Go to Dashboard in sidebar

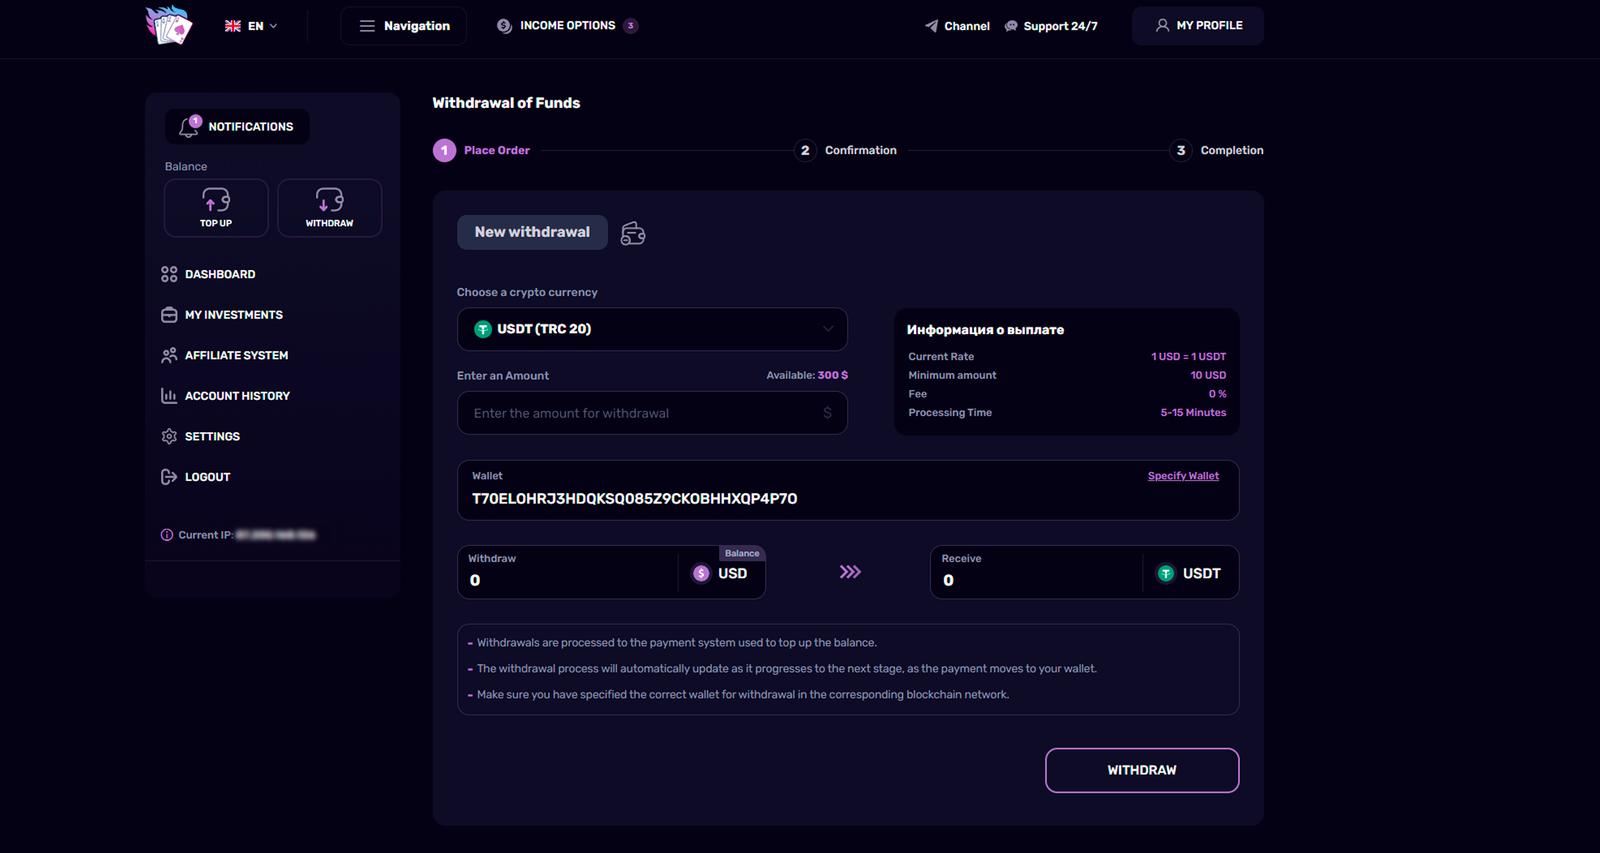tap(219, 274)
